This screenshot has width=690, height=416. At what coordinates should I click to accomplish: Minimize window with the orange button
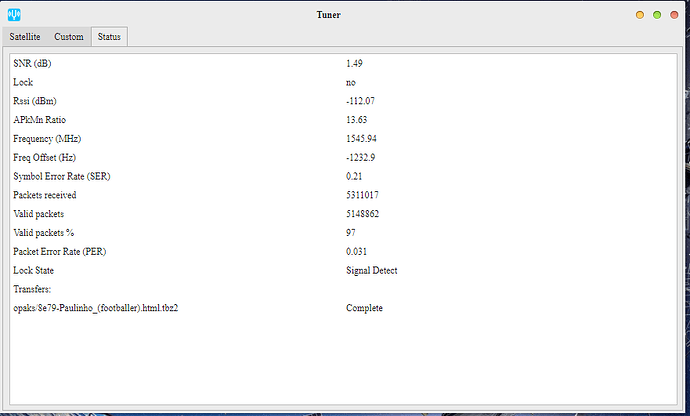pyautogui.click(x=640, y=15)
